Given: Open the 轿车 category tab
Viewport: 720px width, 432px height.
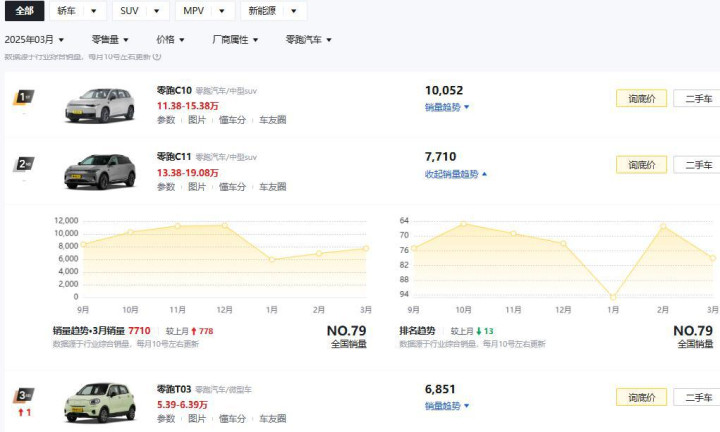Looking at the screenshot, I should pos(67,11).
